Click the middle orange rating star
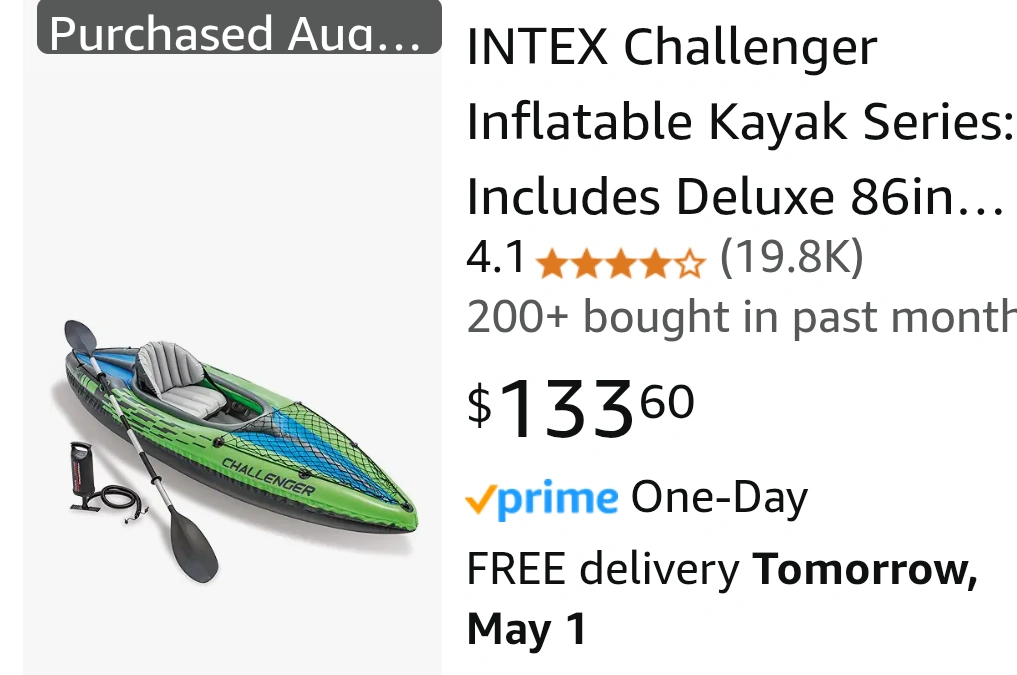 tap(621, 265)
